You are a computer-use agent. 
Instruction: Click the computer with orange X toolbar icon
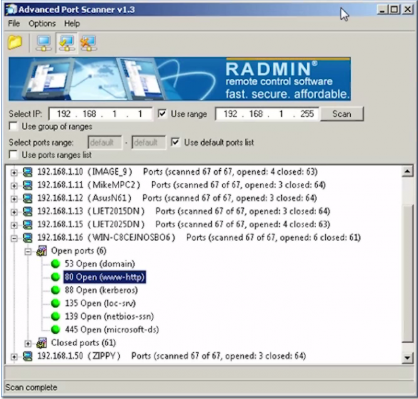tap(88, 43)
